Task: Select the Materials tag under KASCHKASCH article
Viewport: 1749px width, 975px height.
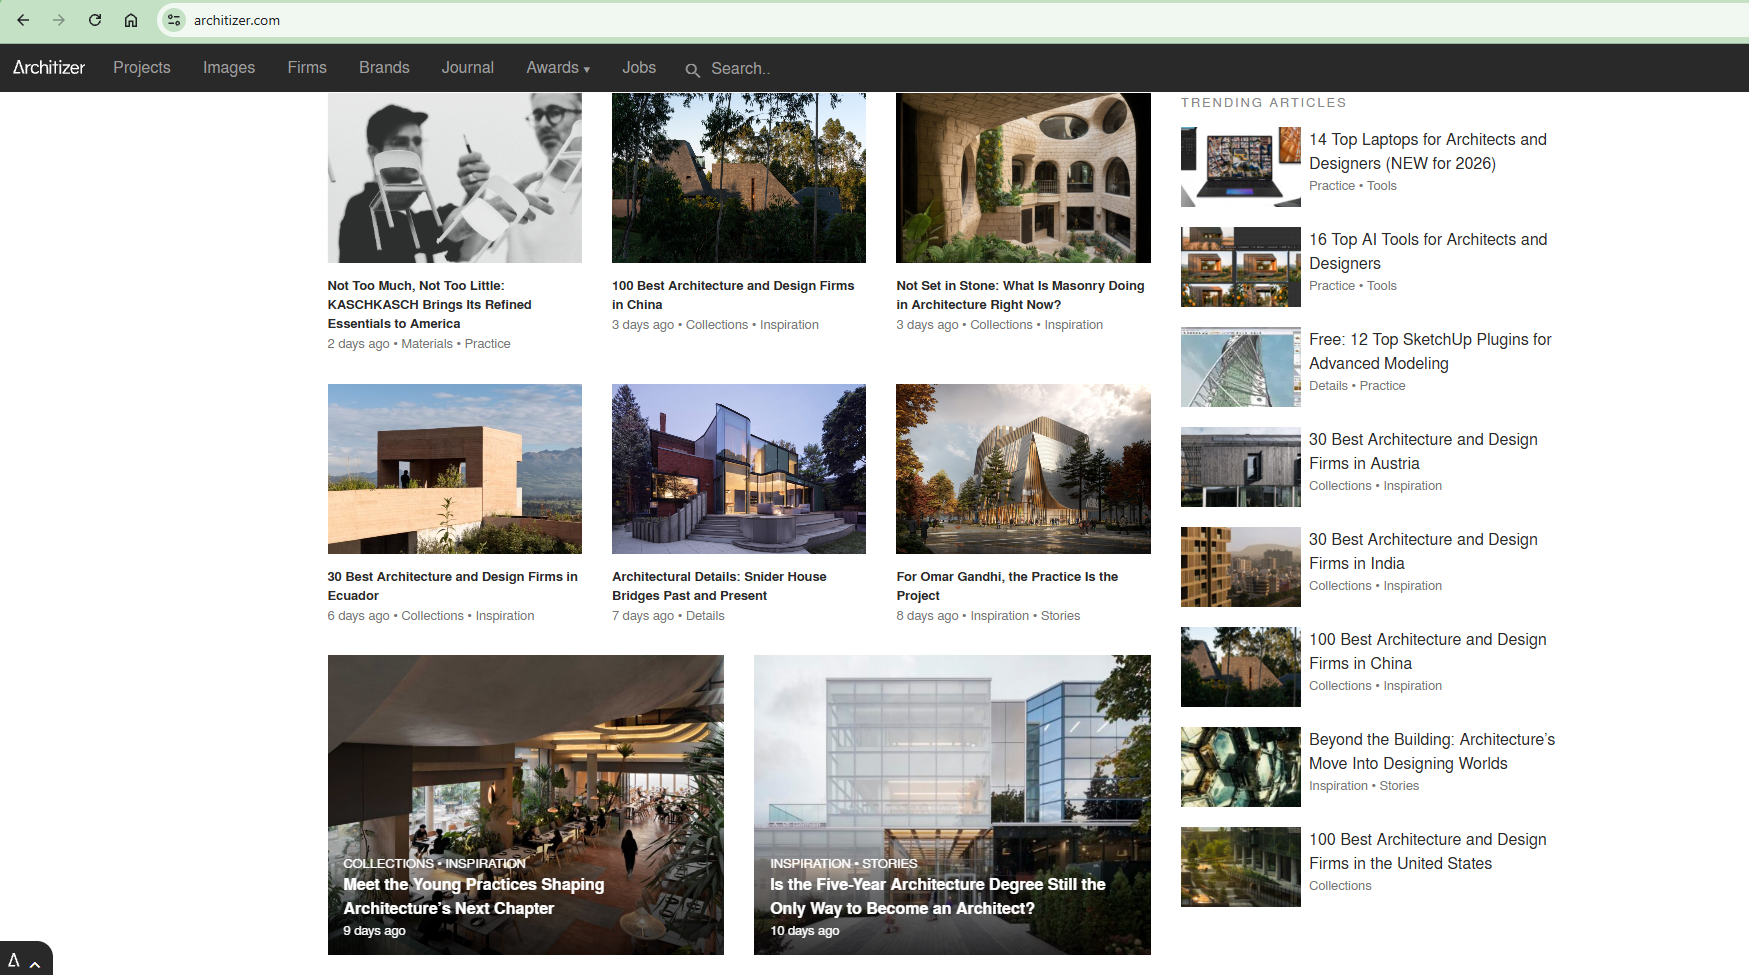Action: click(427, 344)
